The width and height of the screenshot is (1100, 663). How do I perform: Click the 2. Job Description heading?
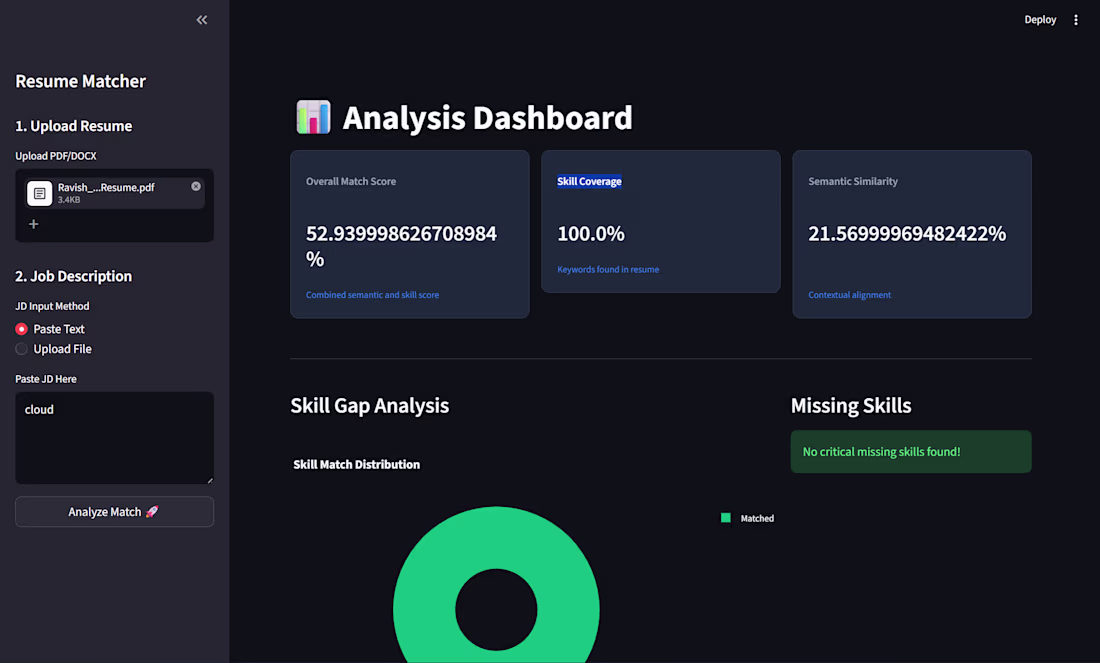[74, 276]
